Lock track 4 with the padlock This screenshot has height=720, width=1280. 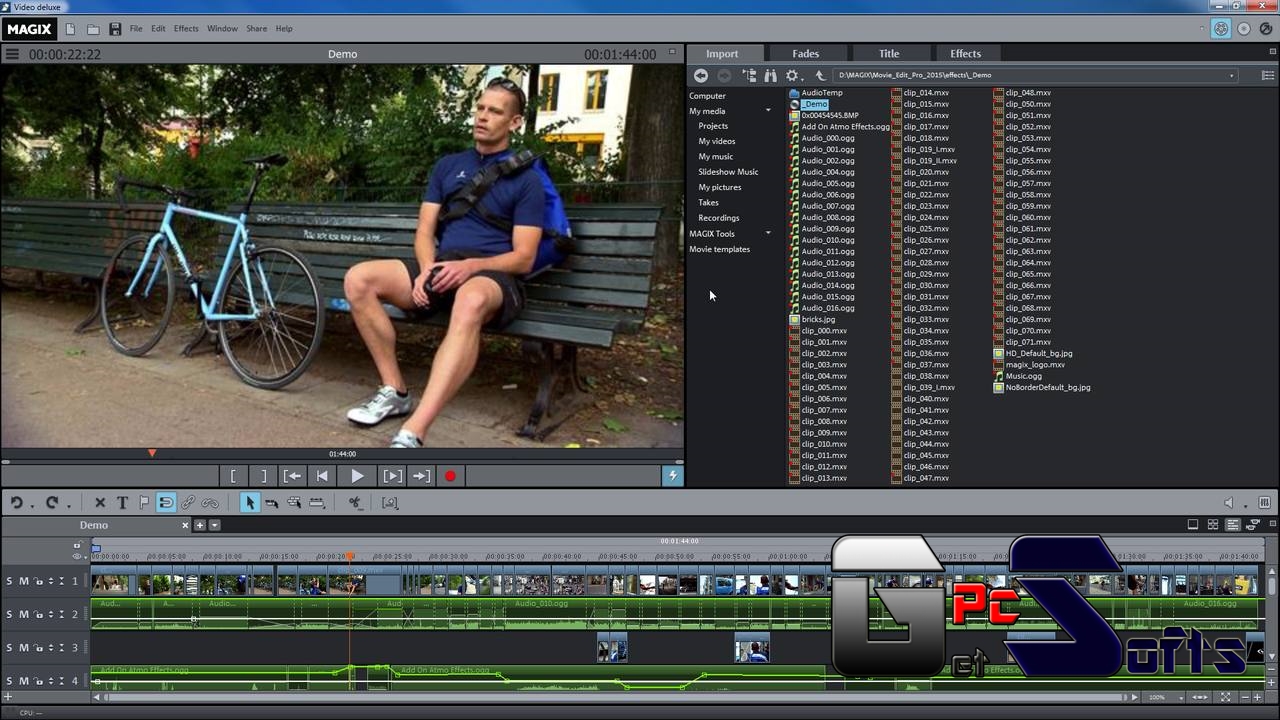point(38,681)
